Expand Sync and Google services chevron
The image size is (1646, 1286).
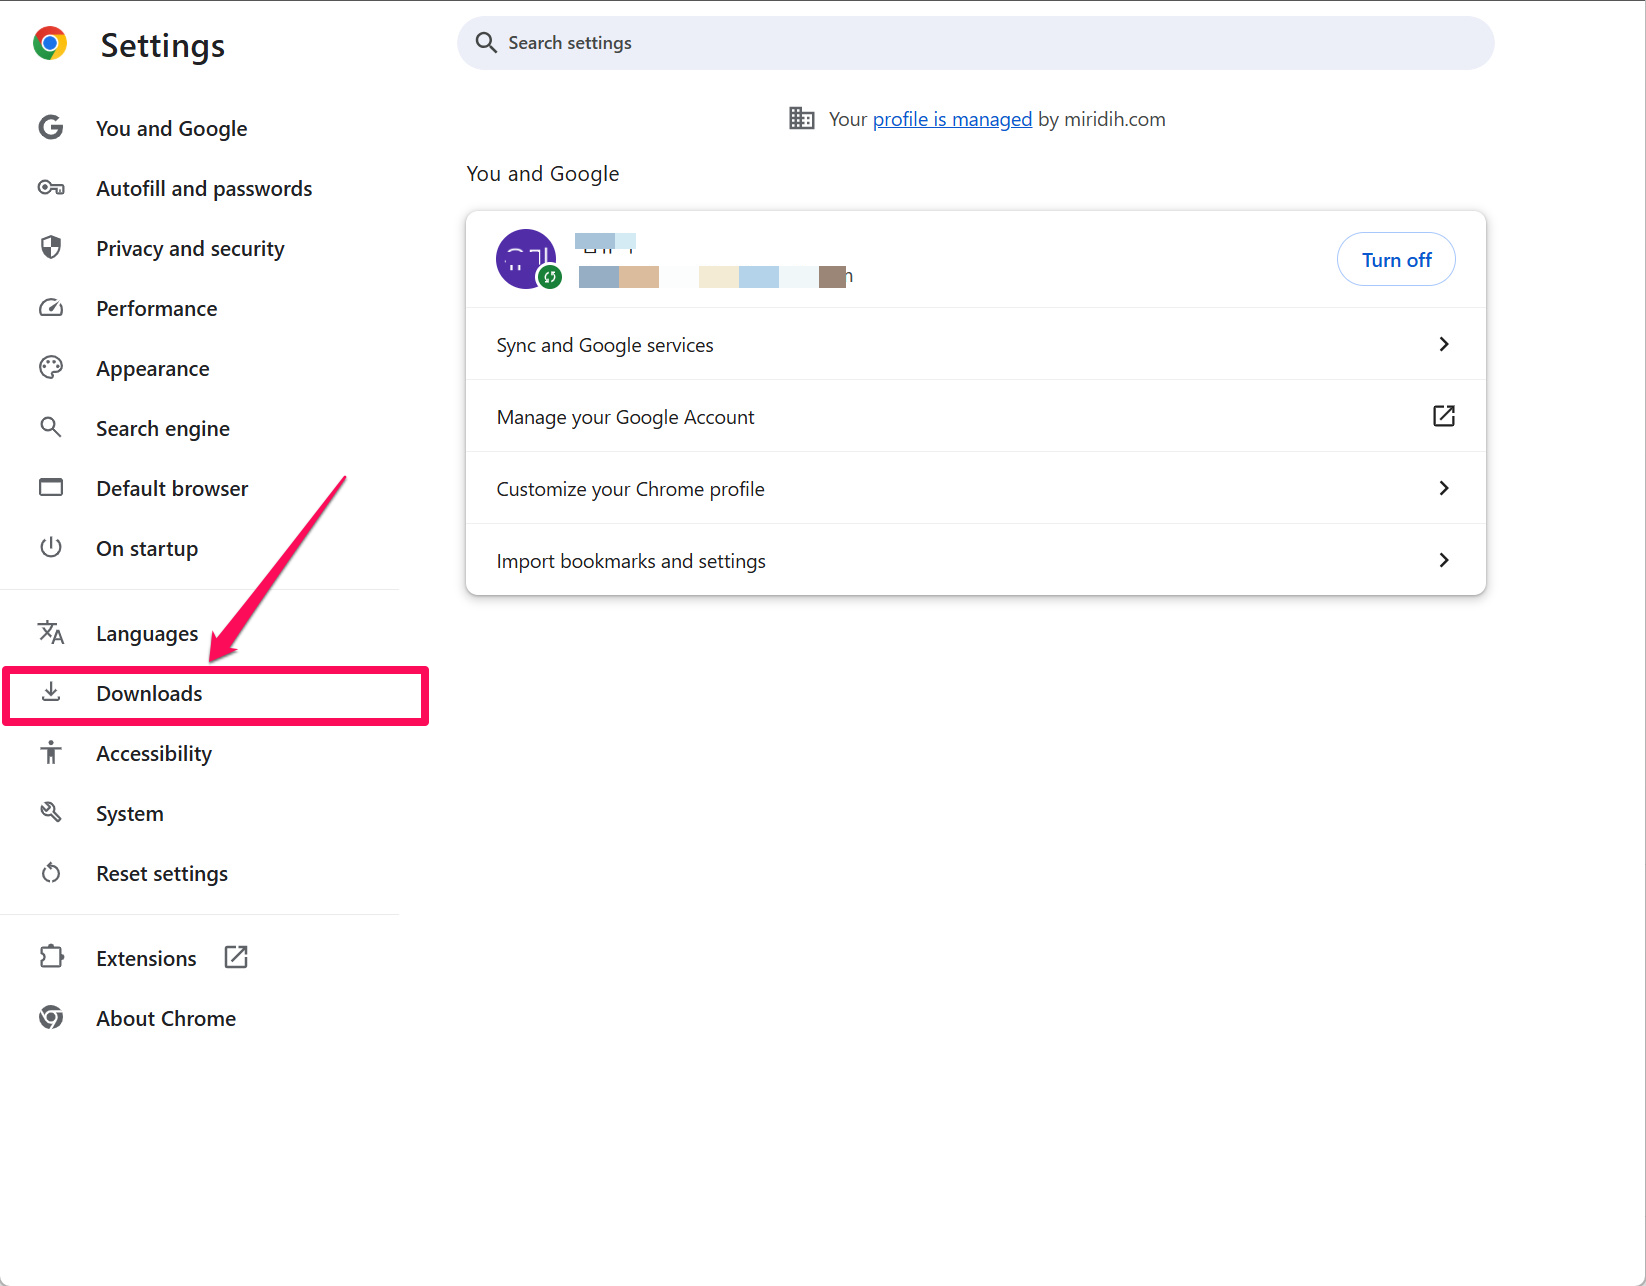click(x=1443, y=344)
